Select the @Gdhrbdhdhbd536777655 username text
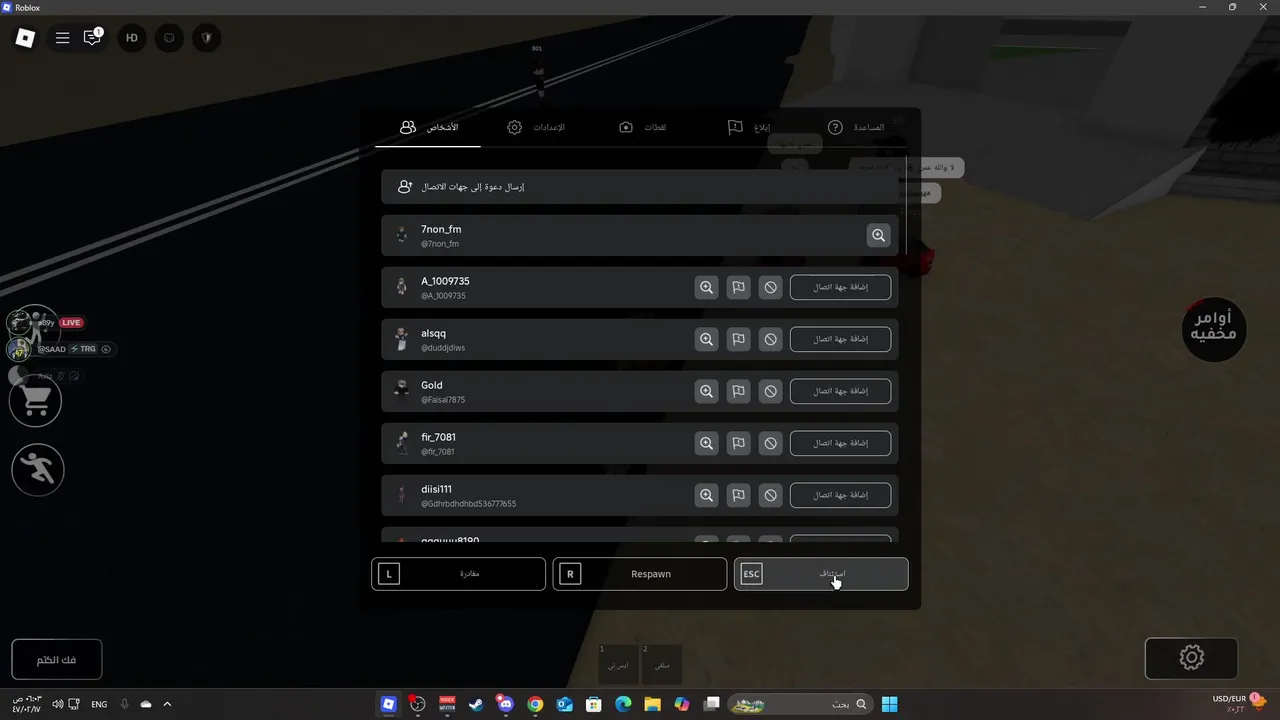 (469, 504)
